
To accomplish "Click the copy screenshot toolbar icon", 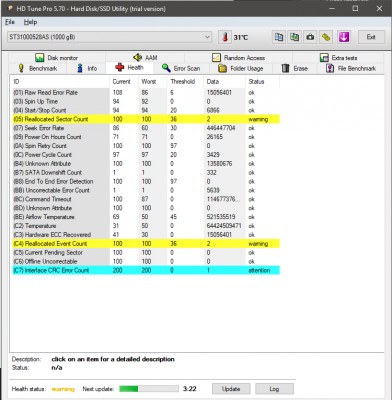I will (x=295, y=37).
